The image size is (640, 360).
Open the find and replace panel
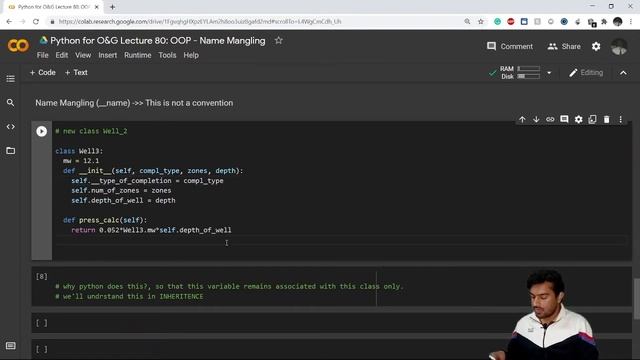pyautogui.click(x=11, y=102)
